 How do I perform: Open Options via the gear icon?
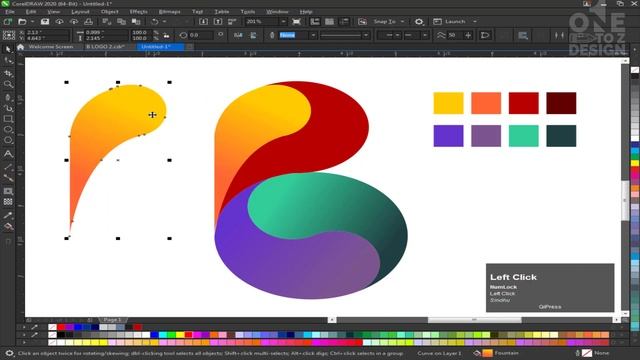[x=419, y=21]
